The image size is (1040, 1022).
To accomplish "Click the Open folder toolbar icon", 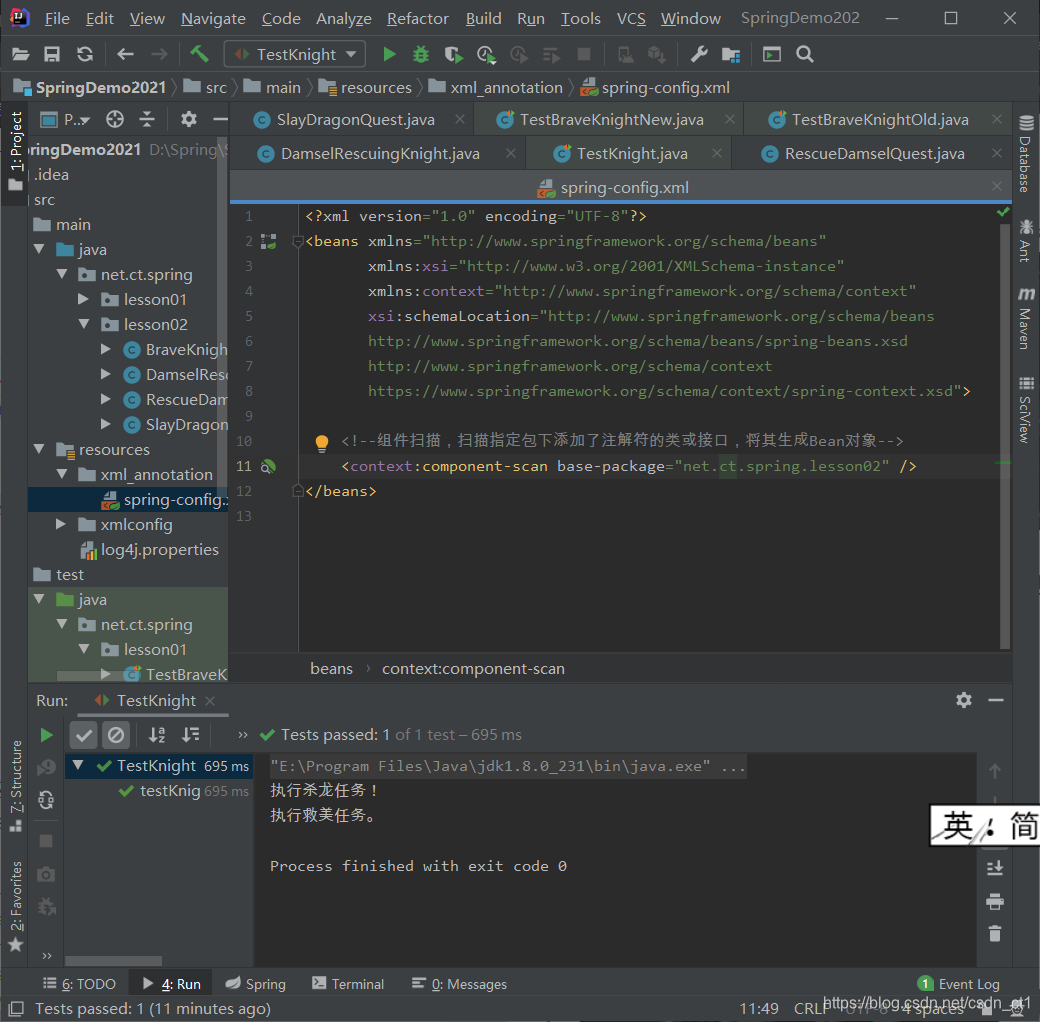I will point(21,54).
